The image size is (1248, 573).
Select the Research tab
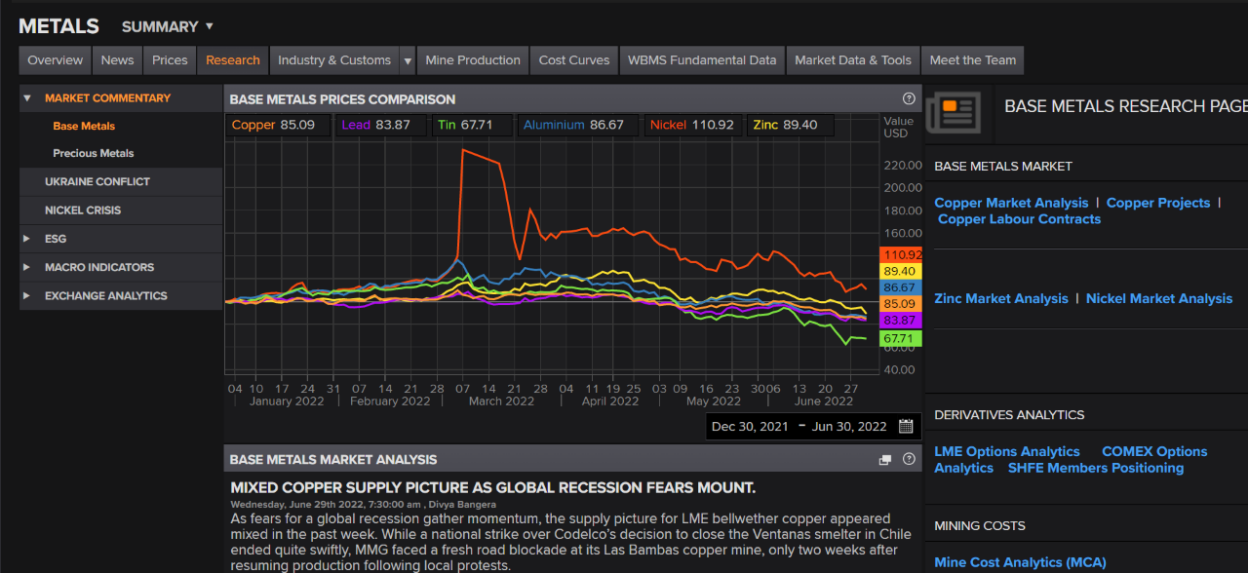point(233,60)
